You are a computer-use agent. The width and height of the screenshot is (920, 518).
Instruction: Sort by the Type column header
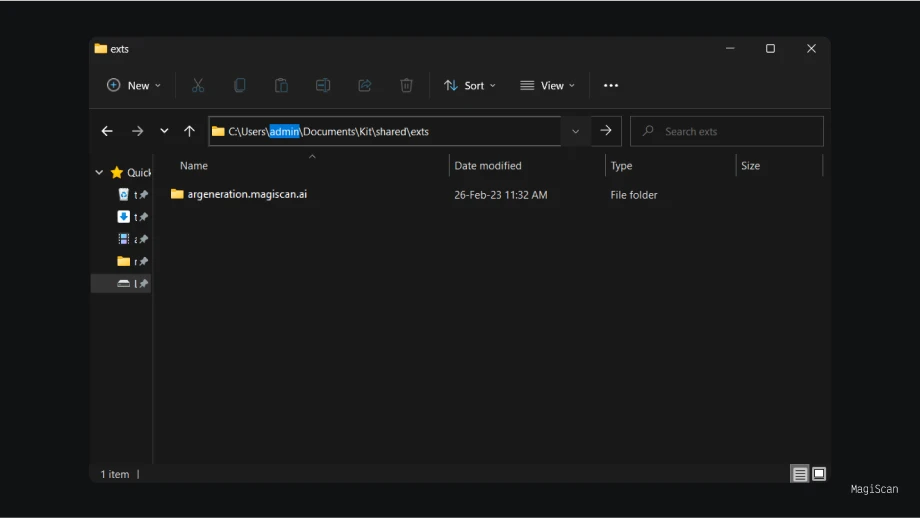[x=621, y=166]
